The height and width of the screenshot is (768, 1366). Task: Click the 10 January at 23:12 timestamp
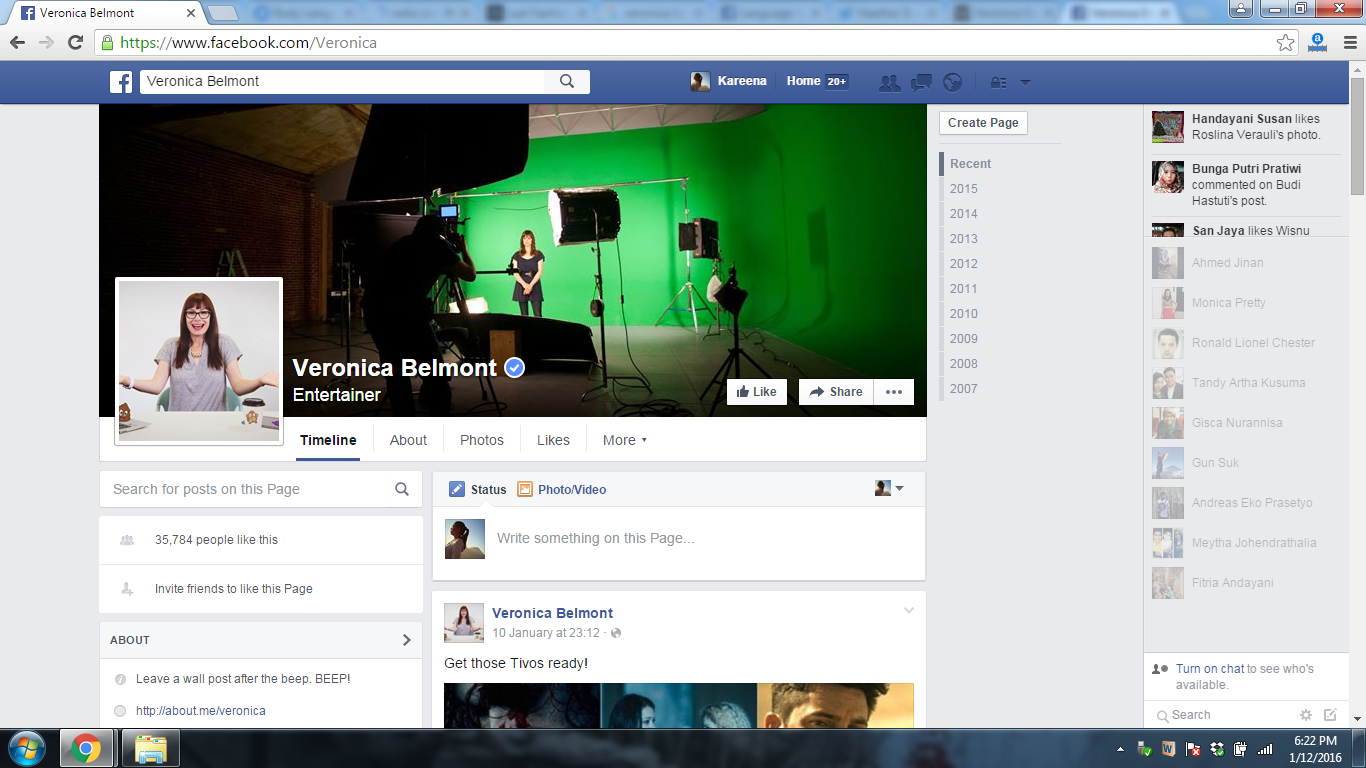pos(546,633)
